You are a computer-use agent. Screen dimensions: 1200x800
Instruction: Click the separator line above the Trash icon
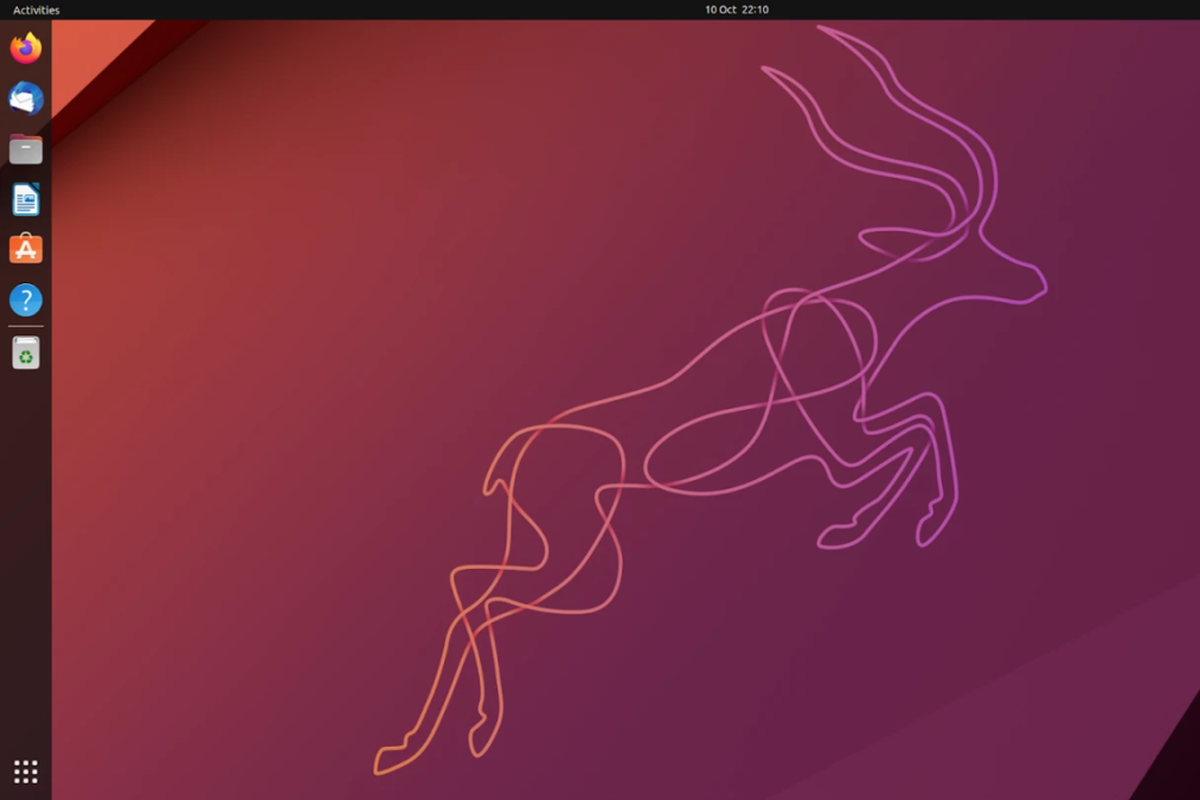(x=26, y=326)
